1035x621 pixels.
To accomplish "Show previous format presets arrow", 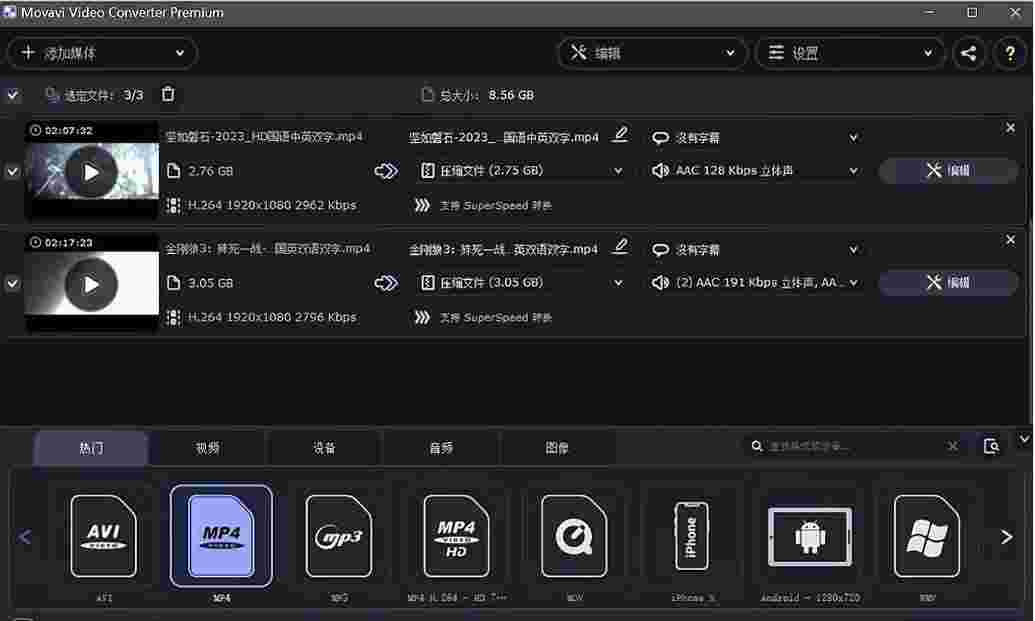I will point(24,537).
